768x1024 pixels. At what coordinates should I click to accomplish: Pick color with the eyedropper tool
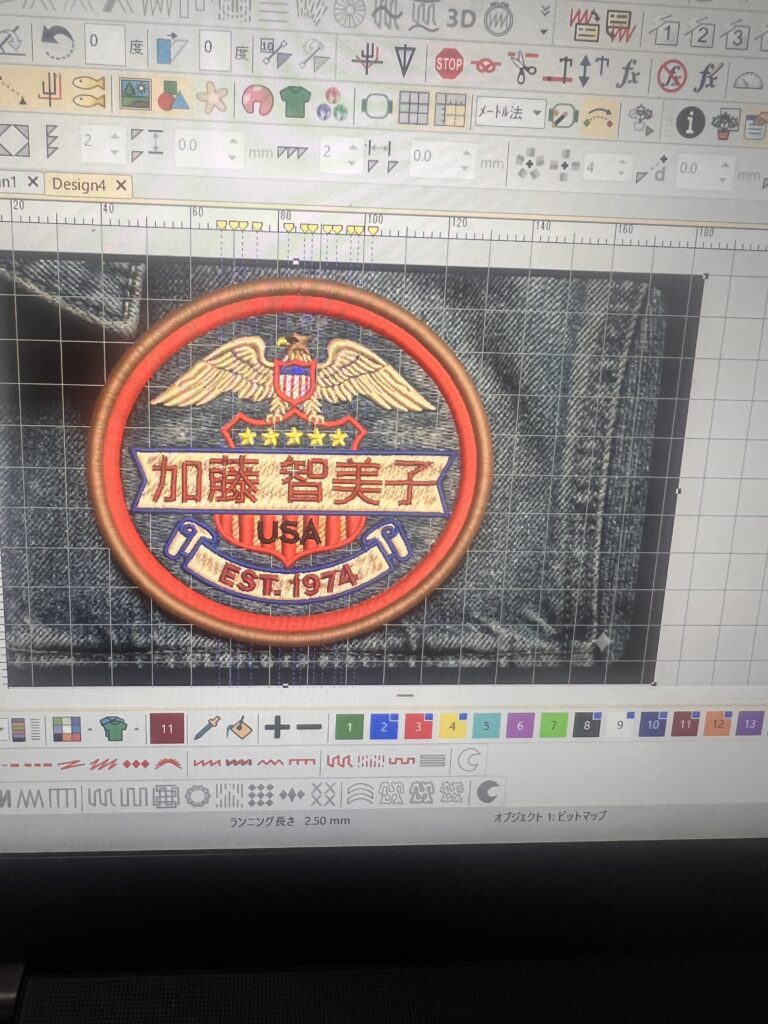pos(207,728)
